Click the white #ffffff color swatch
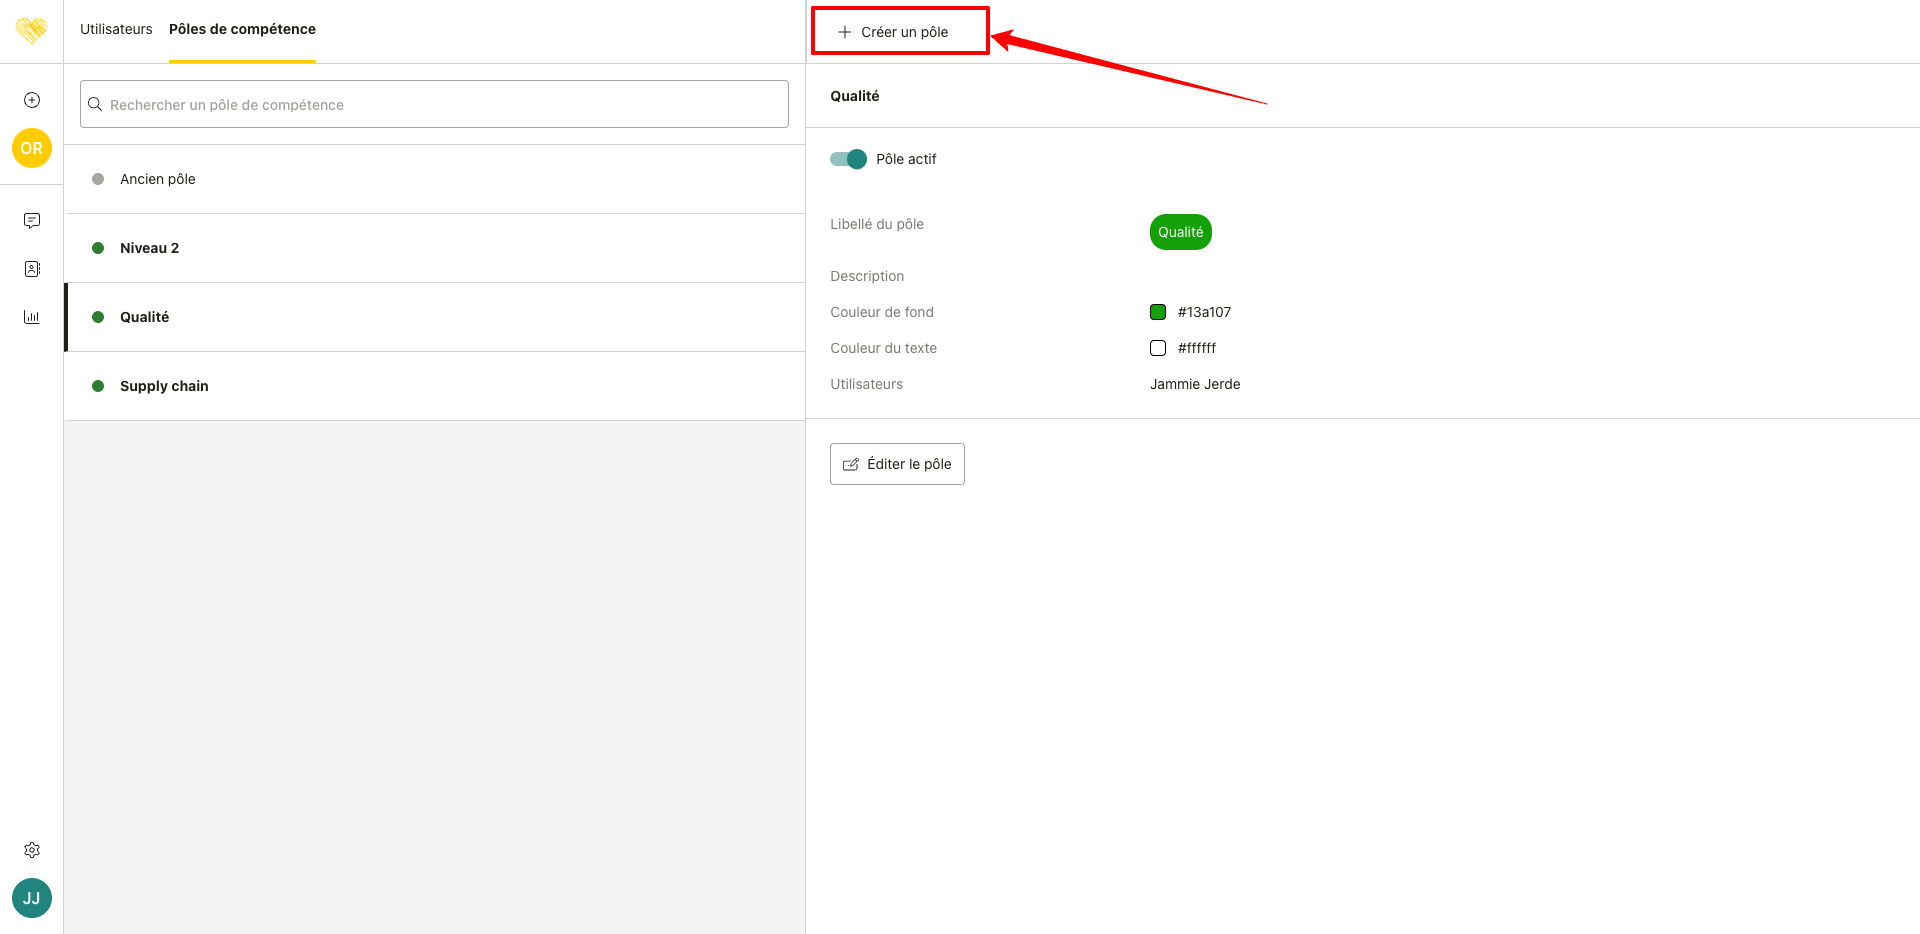The height and width of the screenshot is (934, 1920). pos(1158,348)
